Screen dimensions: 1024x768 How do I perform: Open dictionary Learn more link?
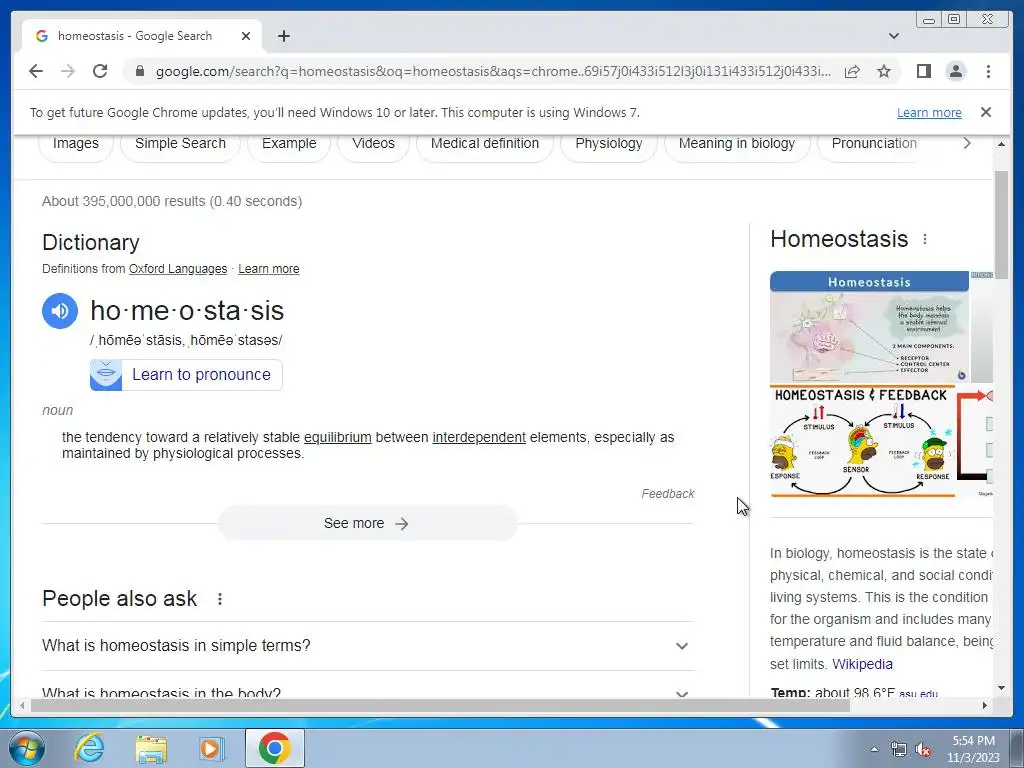[x=268, y=269]
